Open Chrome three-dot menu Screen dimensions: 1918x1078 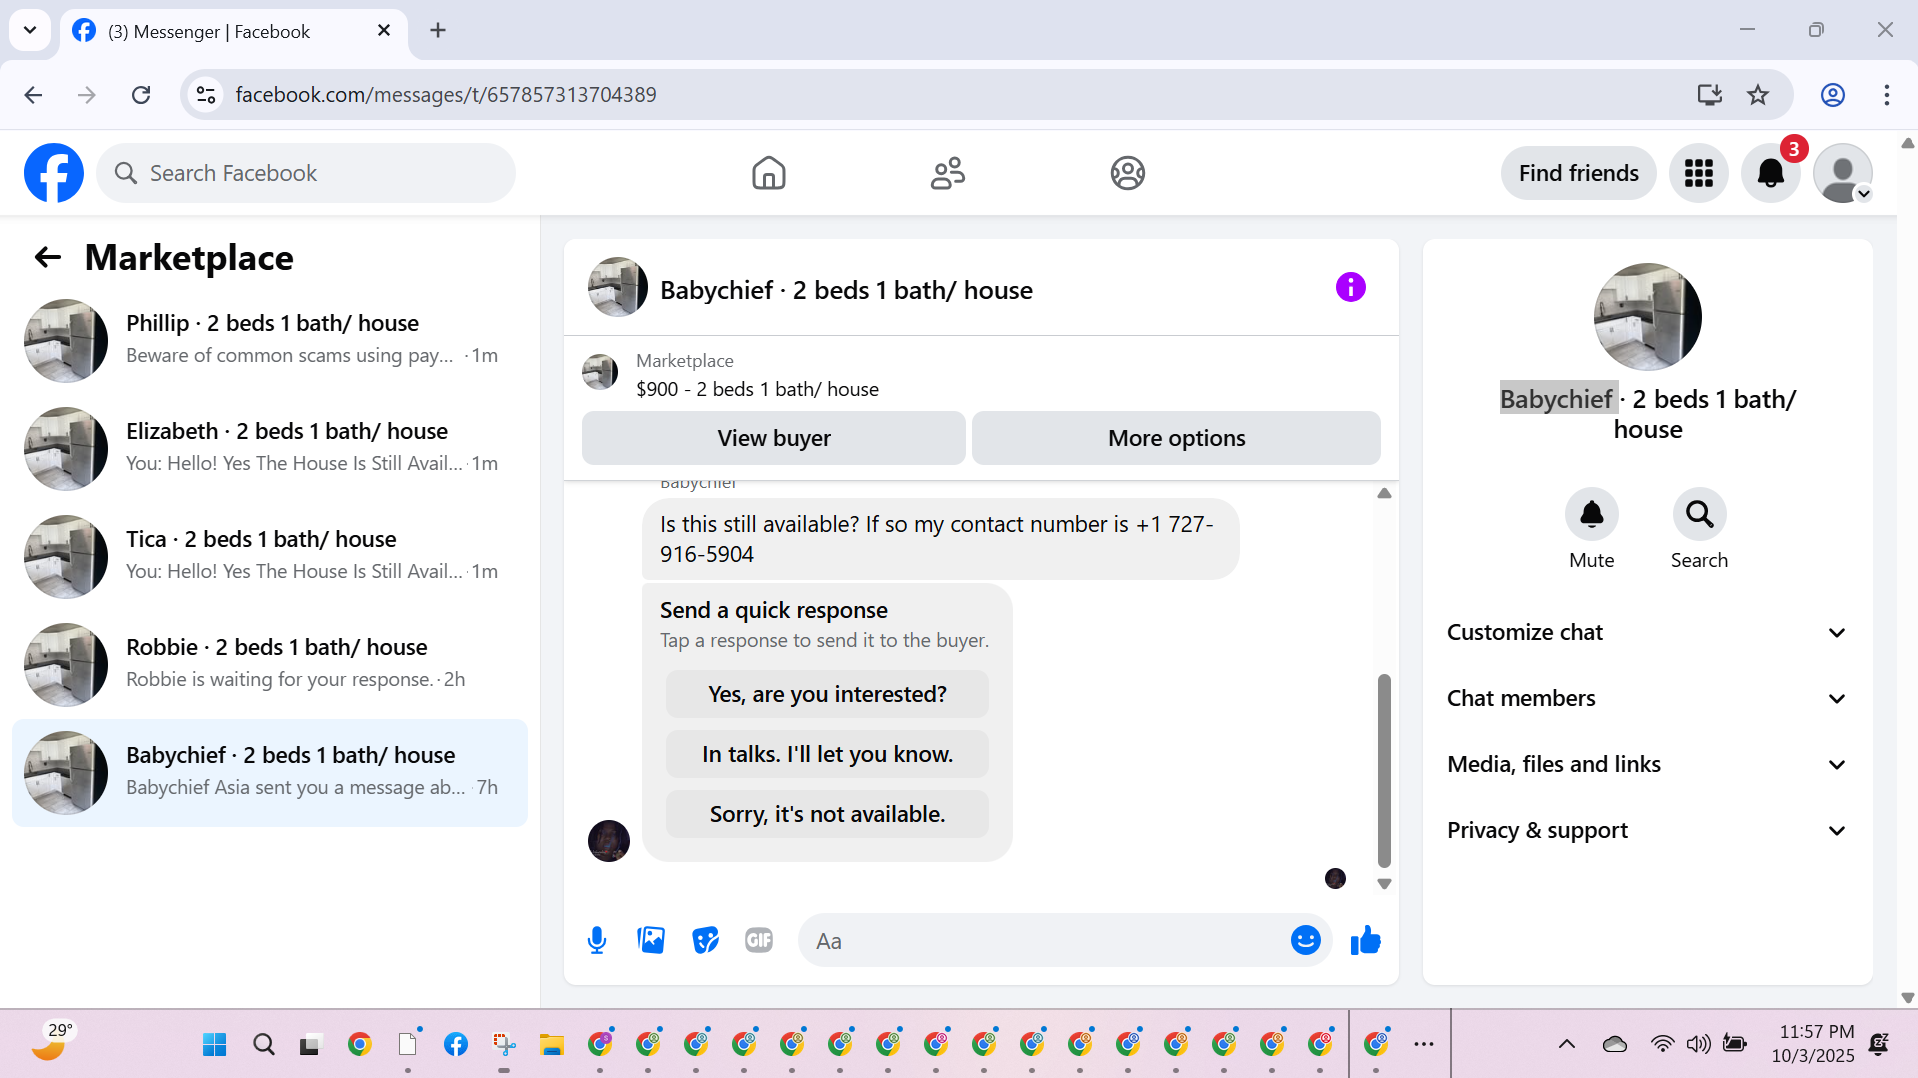[x=1886, y=95]
